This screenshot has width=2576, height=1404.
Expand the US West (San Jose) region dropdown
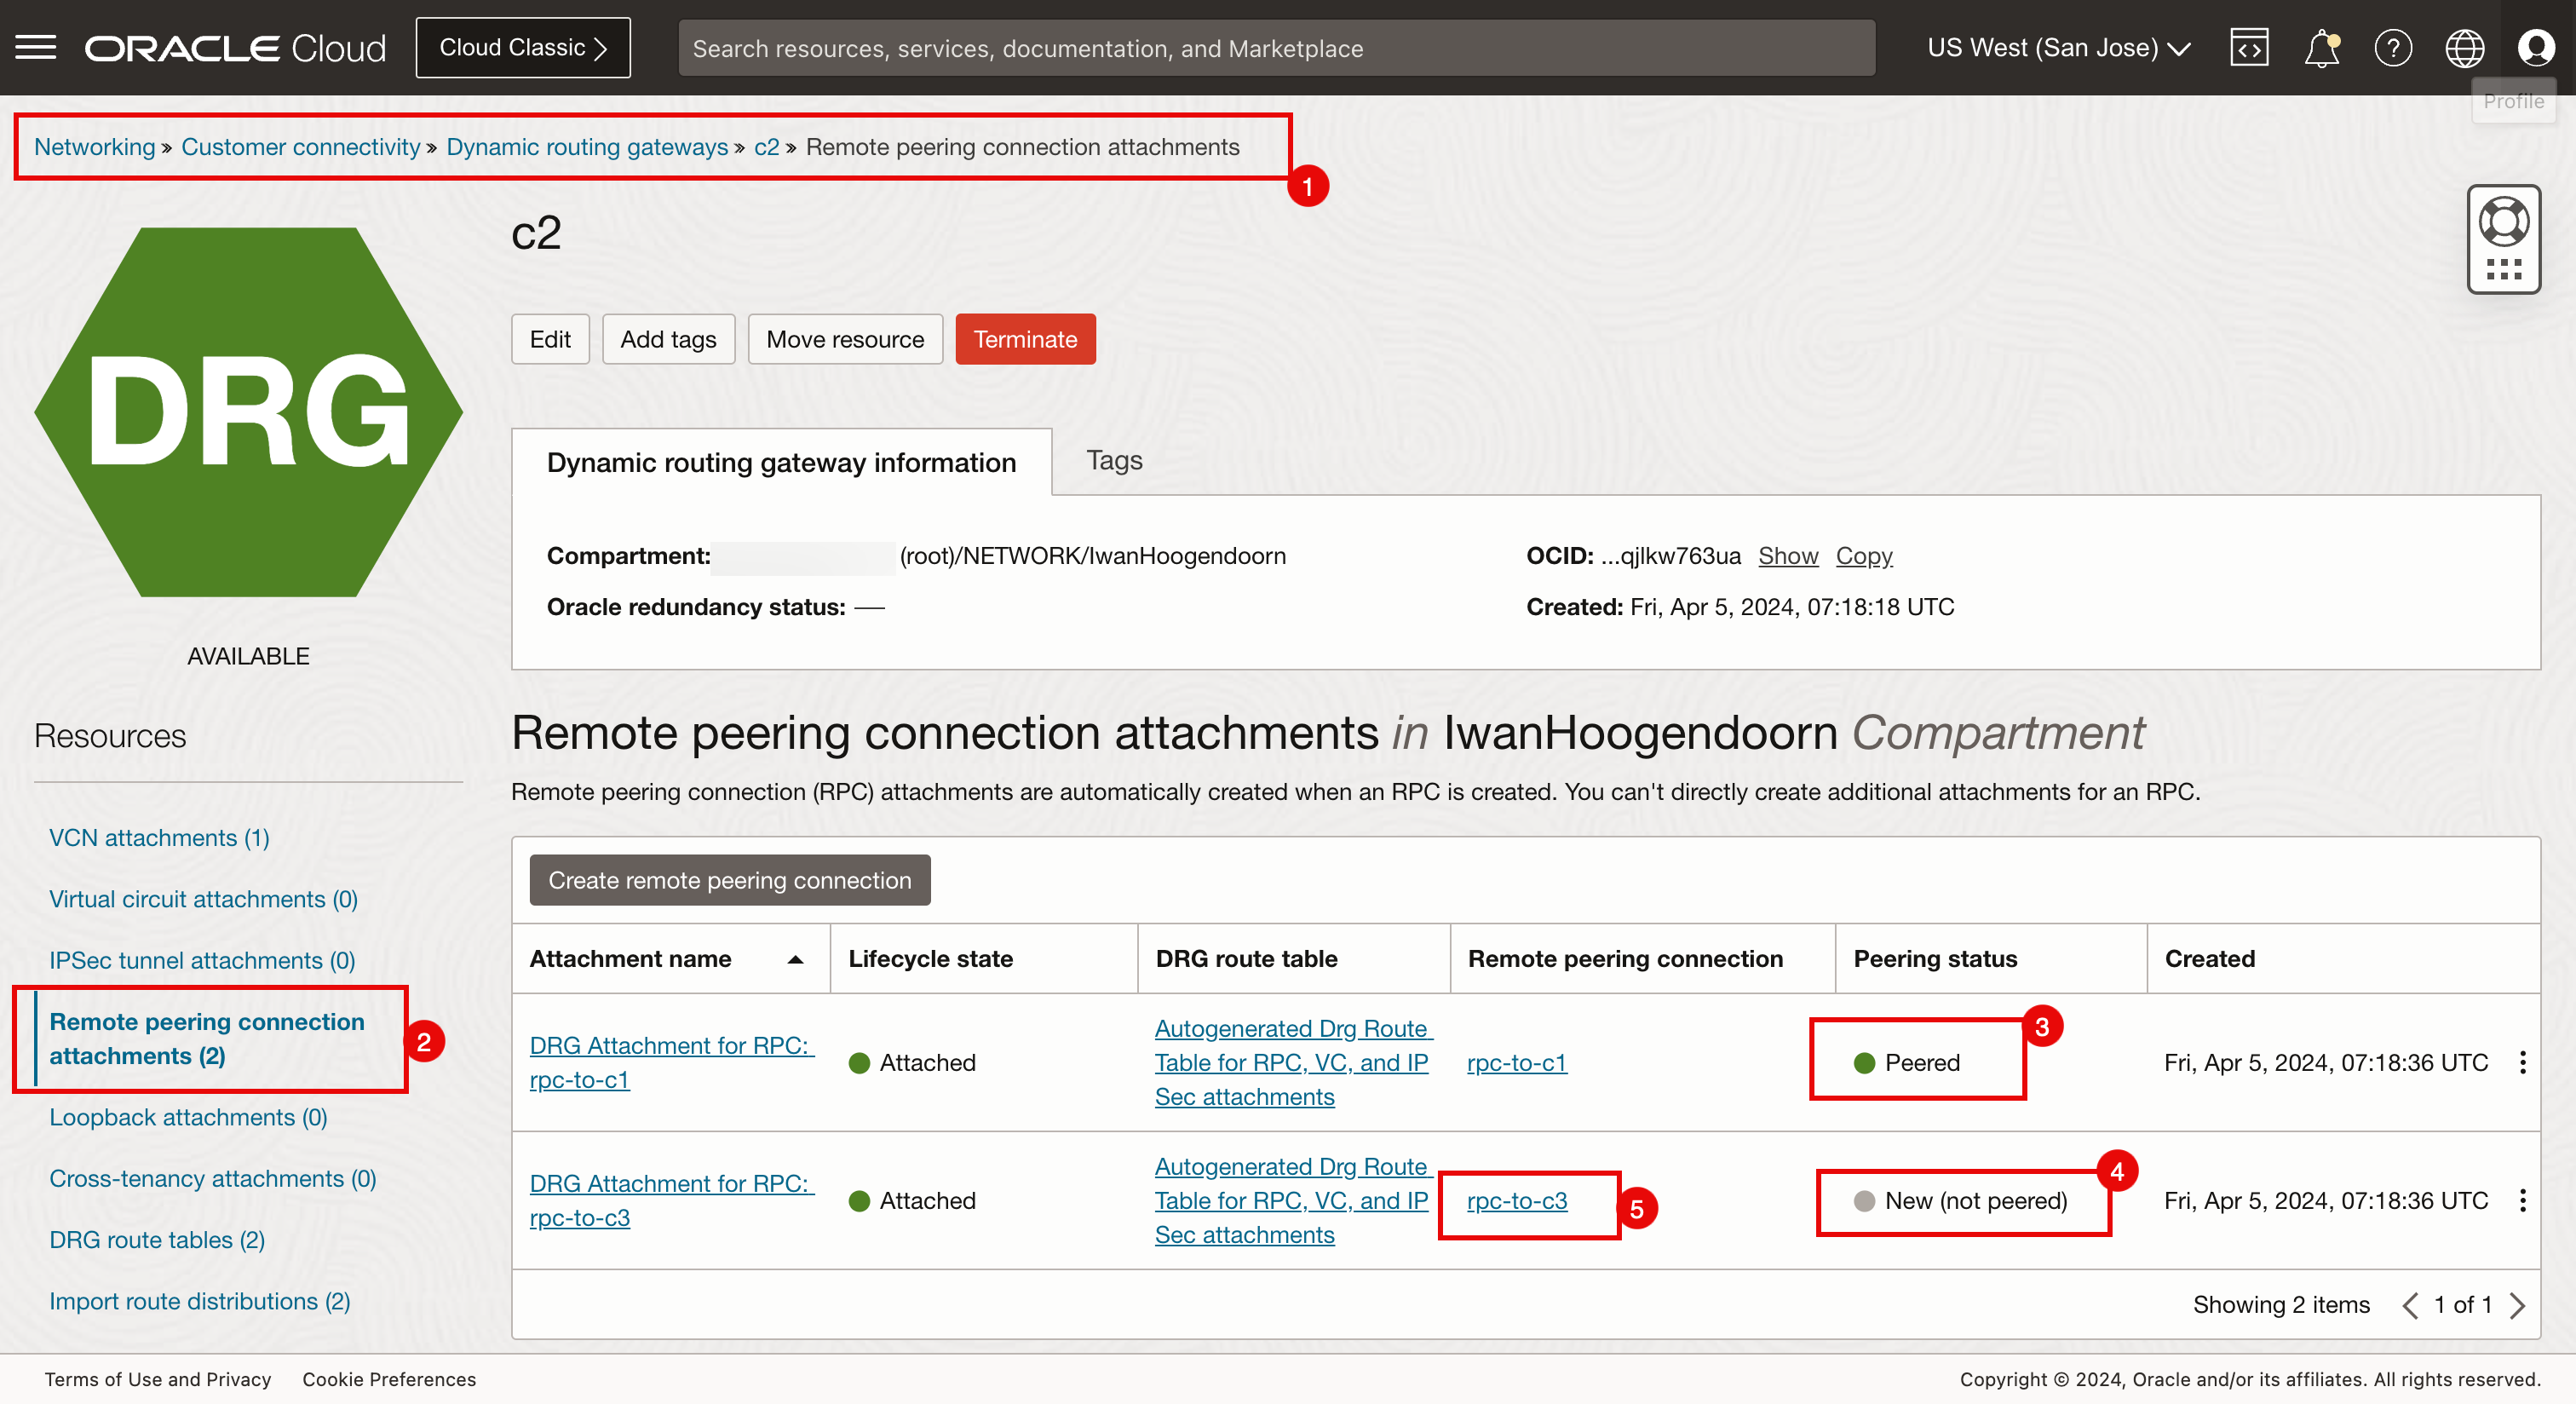click(x=2058, y=47)
